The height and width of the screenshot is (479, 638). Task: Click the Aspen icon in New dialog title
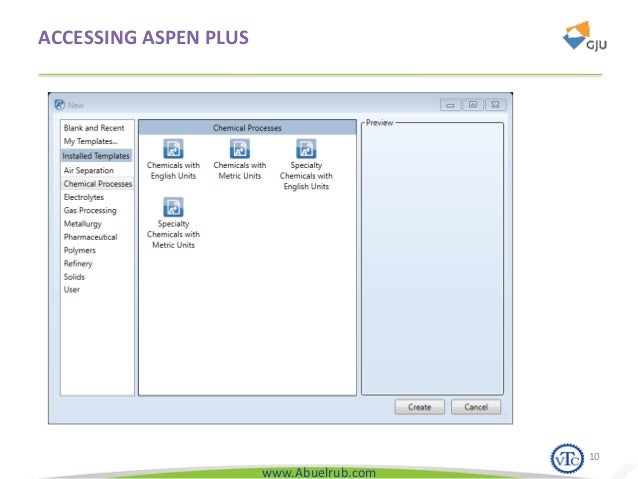click(x=59, y=105)
